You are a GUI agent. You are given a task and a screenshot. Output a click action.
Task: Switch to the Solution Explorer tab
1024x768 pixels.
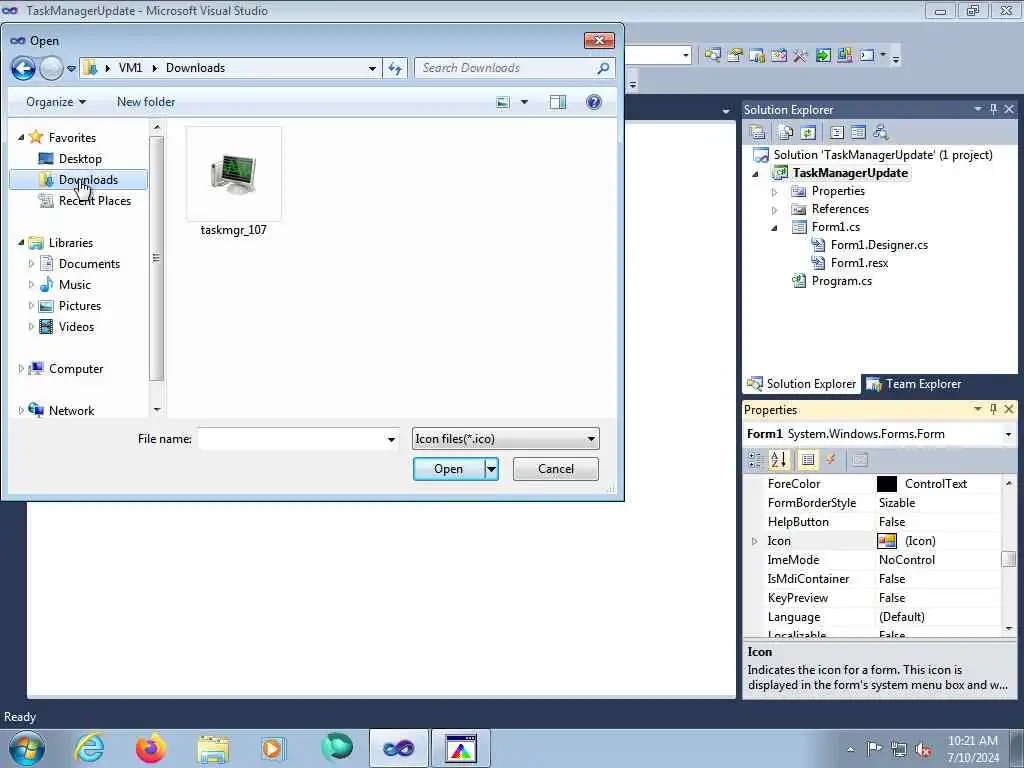[802, 384]
